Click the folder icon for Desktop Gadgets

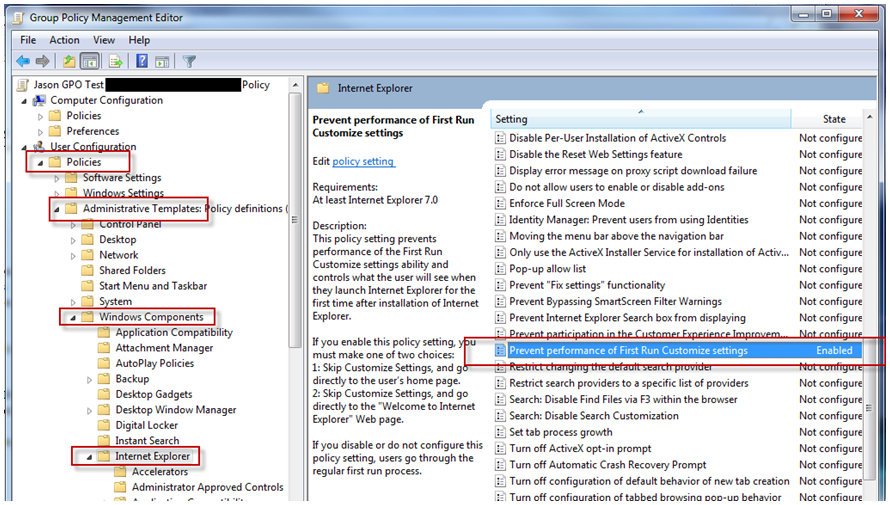104,394
